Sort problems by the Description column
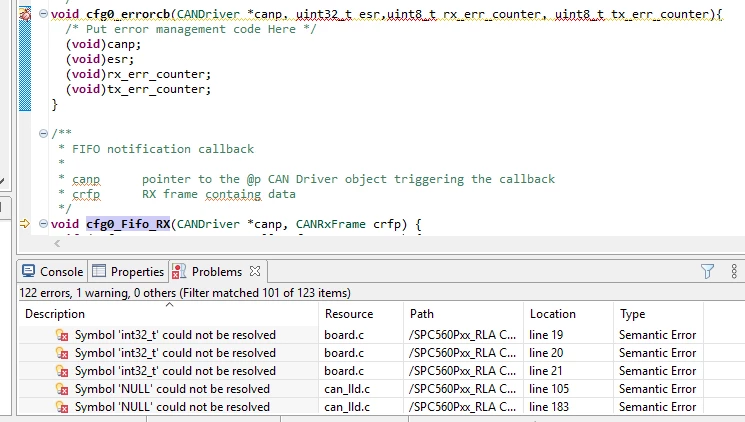 pyautogui.click(x=169, y=314)
